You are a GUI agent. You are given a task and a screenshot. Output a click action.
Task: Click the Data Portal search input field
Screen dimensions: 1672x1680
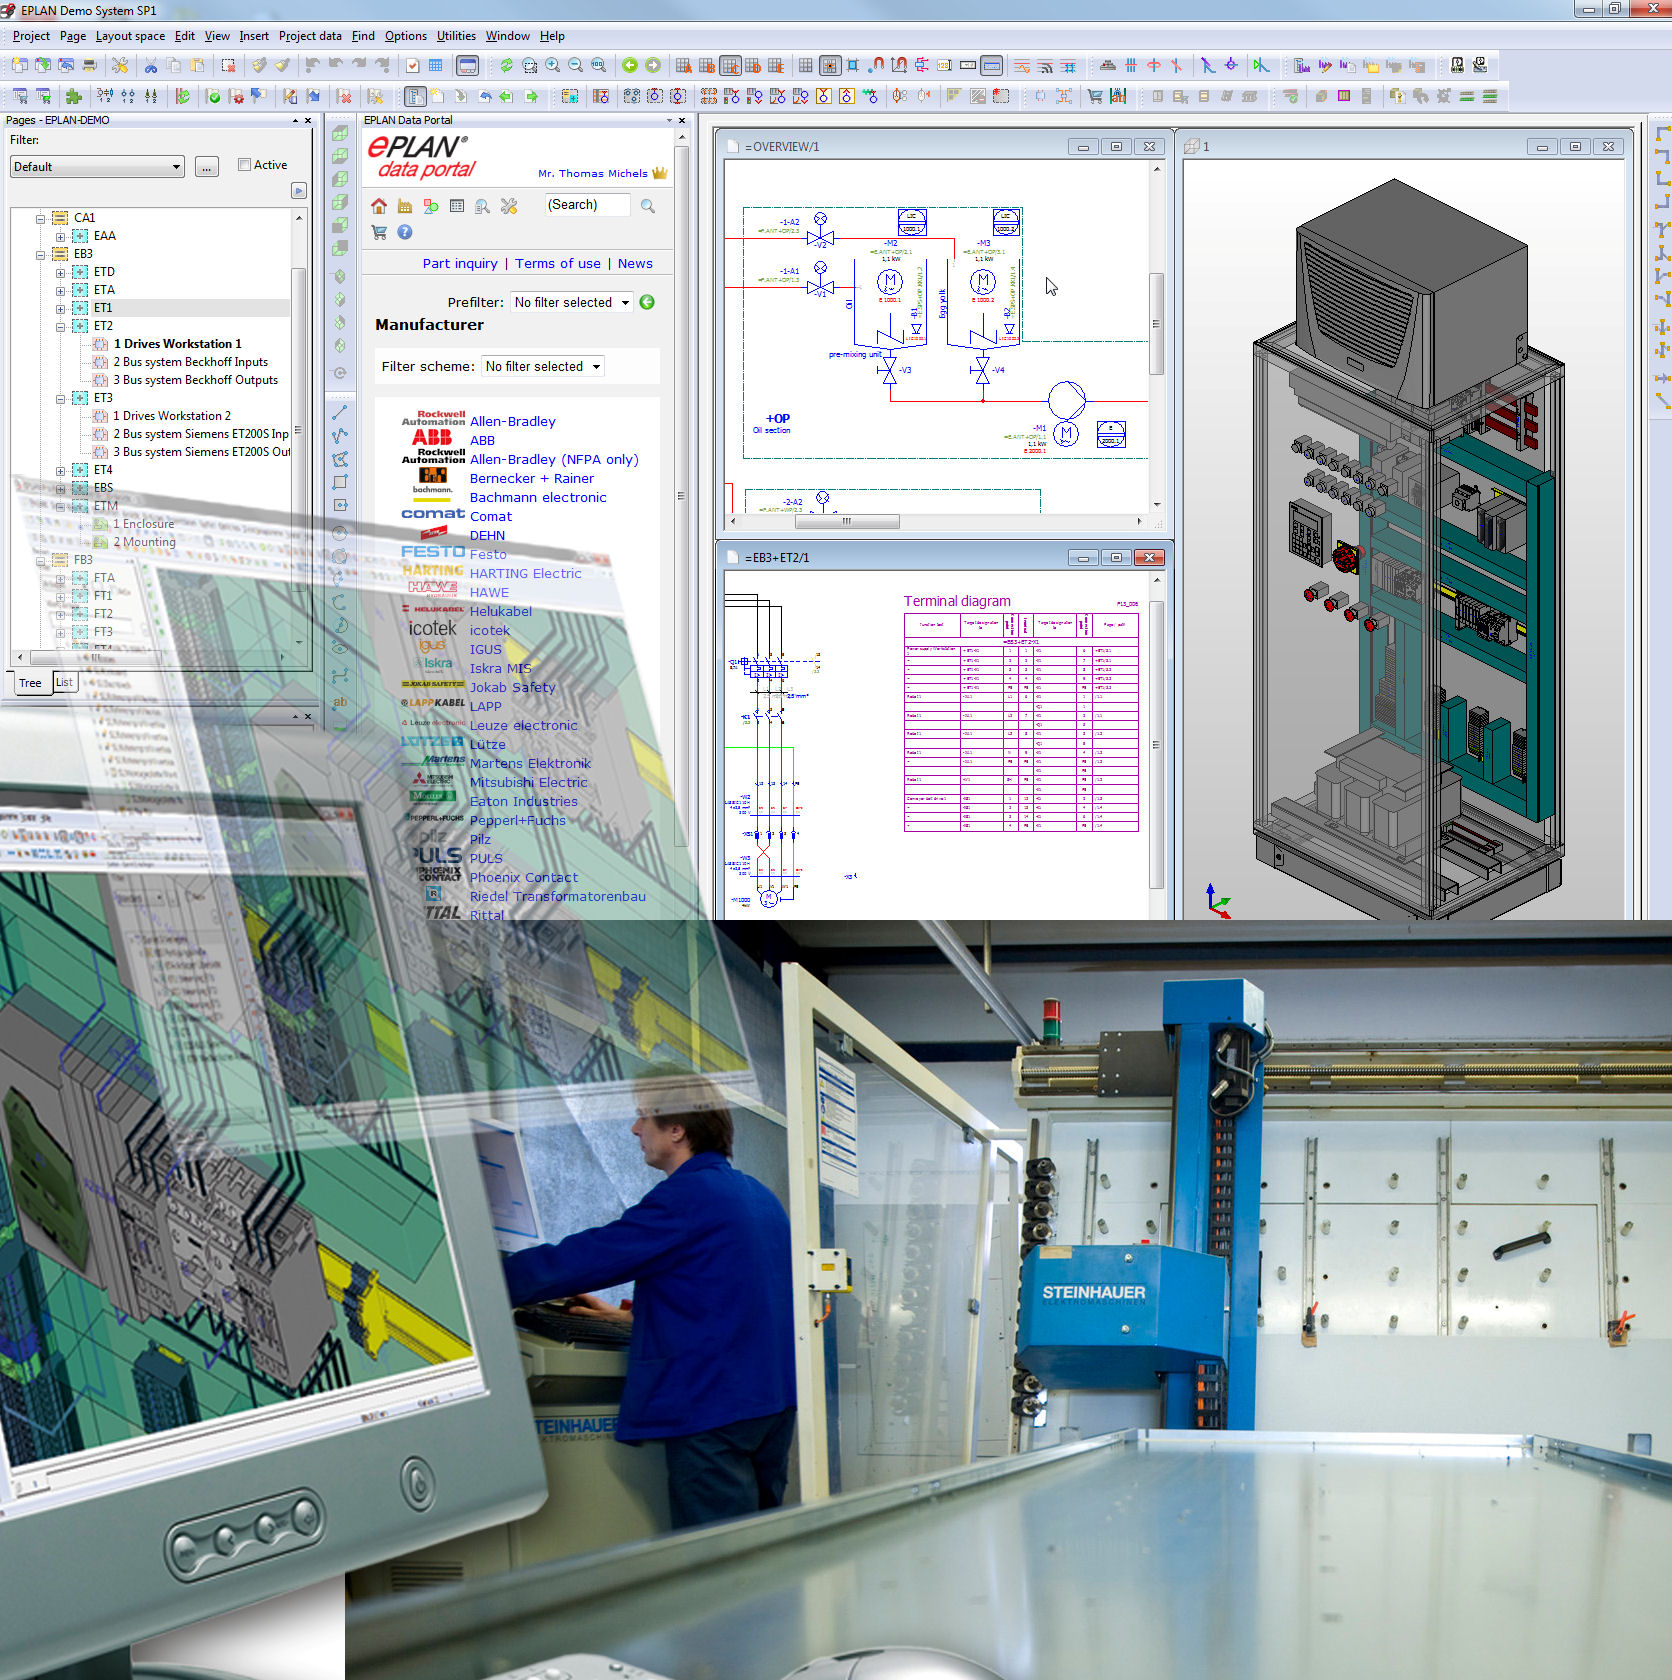tap(587, 205)
